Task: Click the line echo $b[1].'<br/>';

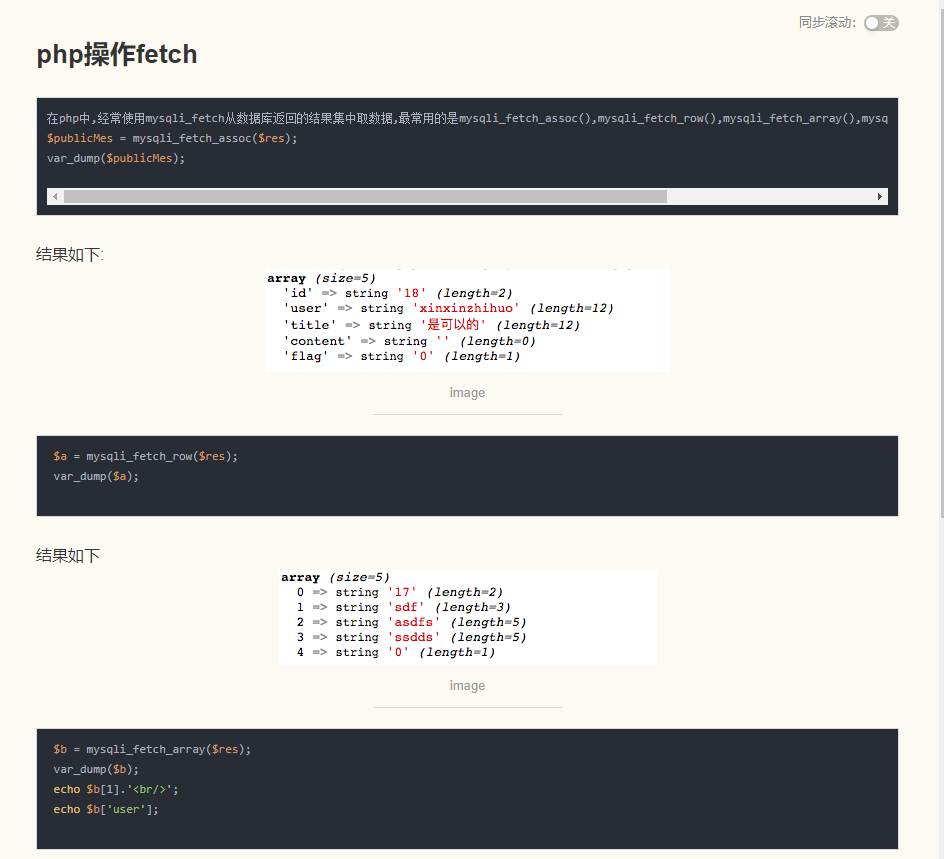Action: click(116, 789)
